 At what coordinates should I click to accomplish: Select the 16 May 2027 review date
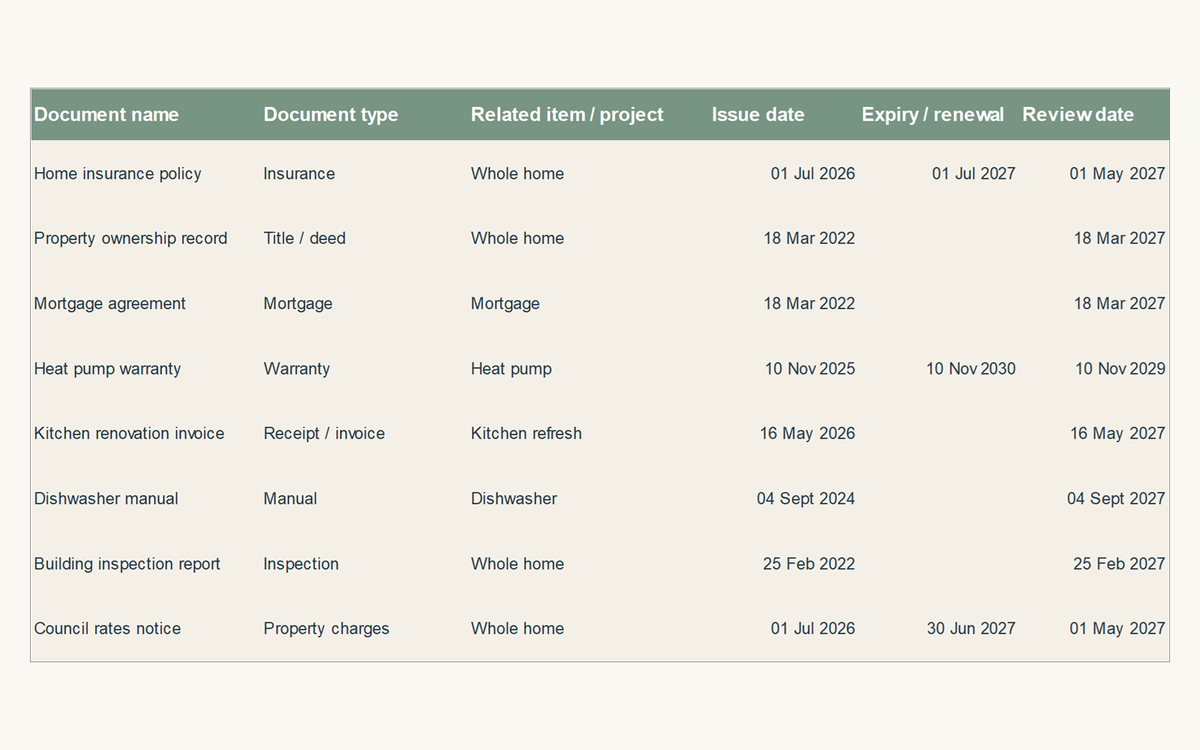[x=1117, y=433]
